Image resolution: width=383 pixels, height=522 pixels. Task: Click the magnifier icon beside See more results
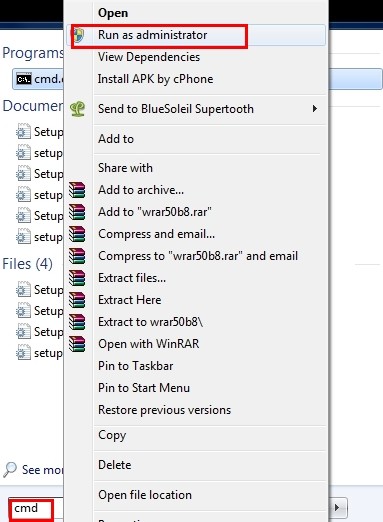pos(10,469)
